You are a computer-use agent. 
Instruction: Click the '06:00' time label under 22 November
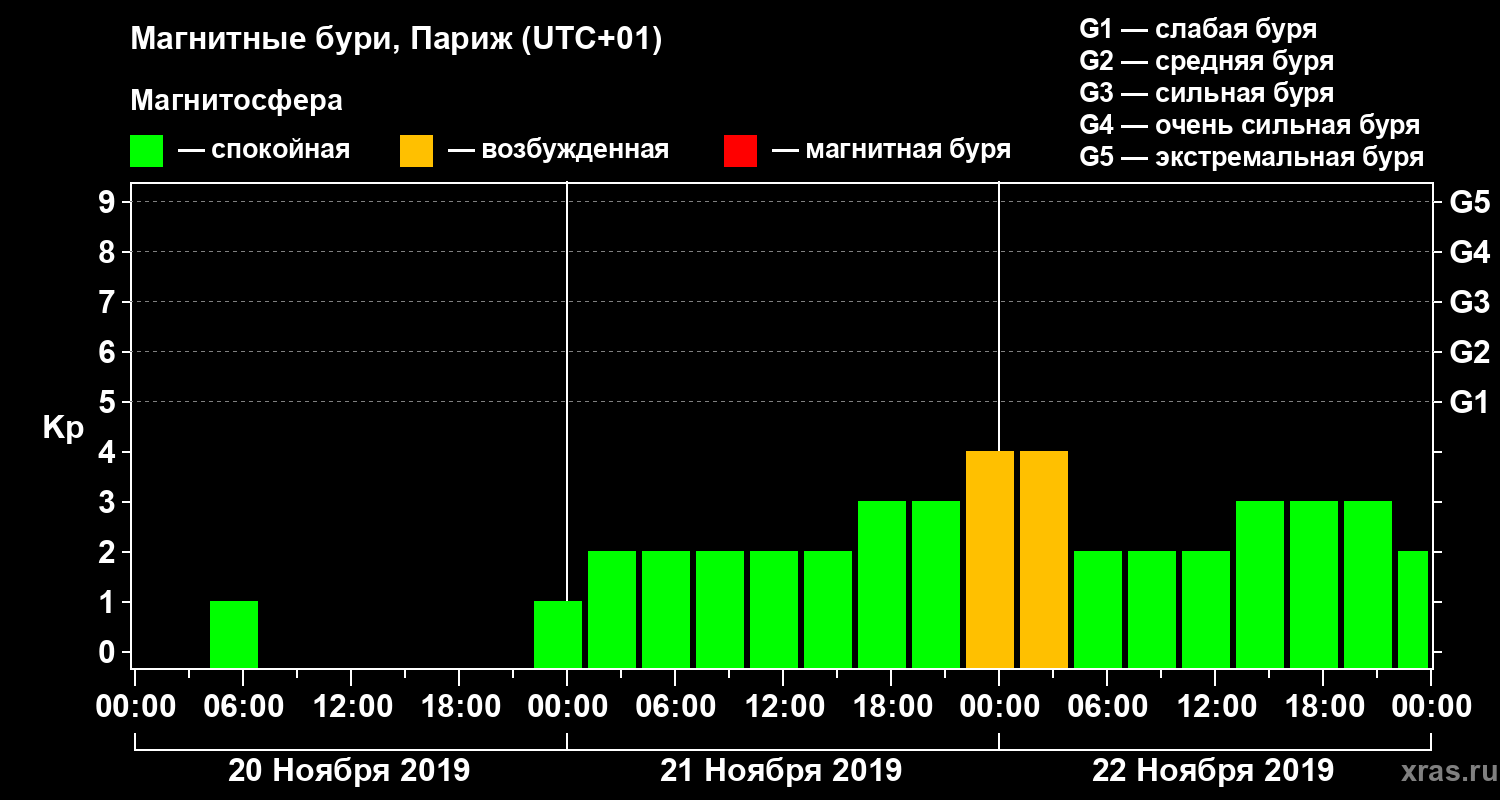(x=1106, y=707)
